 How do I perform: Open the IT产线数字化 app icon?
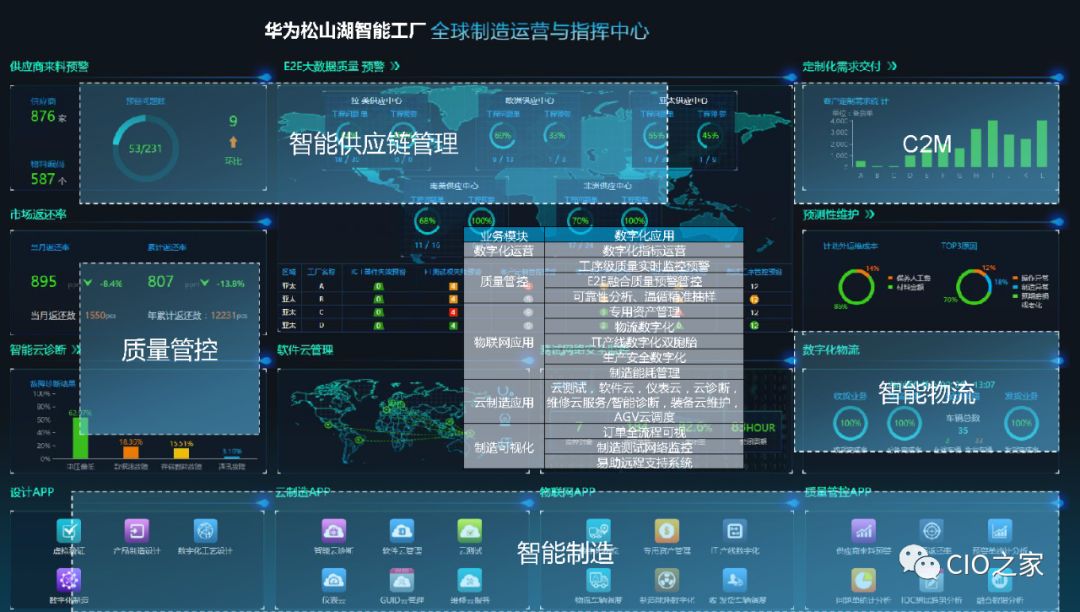(x=734, y=531)
